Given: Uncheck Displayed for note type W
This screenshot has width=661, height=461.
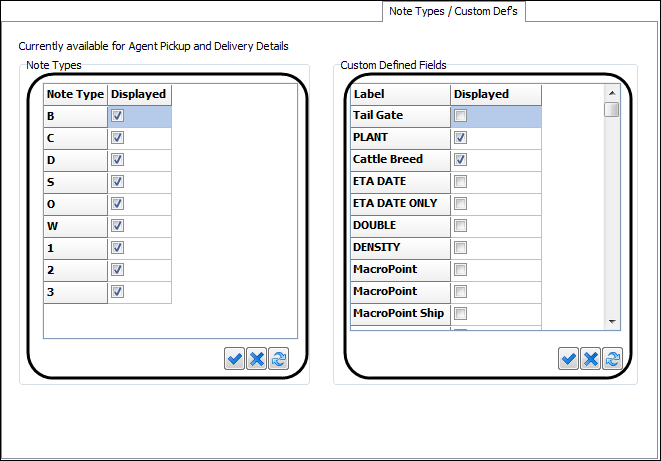Looking at the screenshot, I should [x=118, y=225].
